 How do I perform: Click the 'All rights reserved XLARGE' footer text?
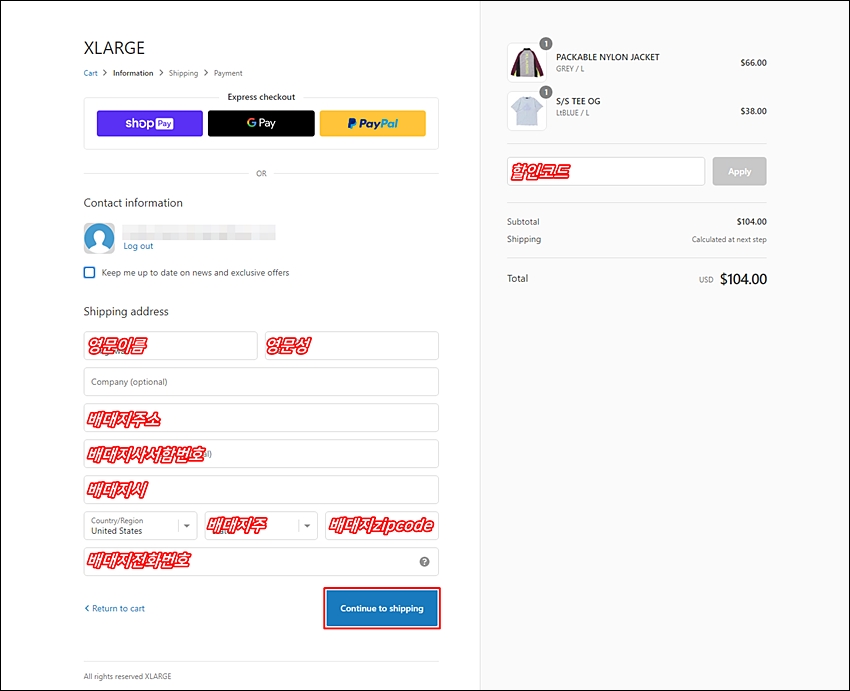(127, 676)
